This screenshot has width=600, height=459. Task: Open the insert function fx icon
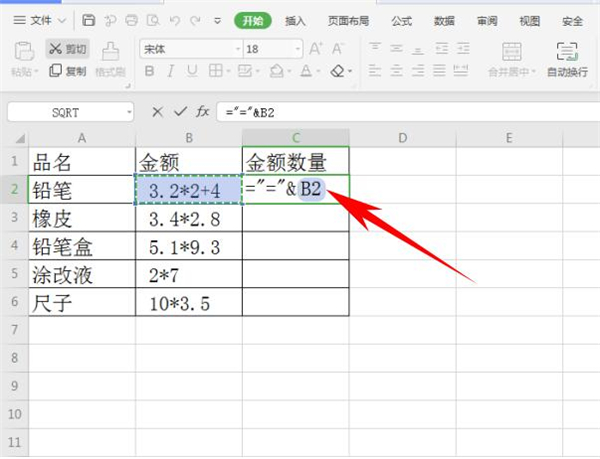click(x=203, y=112)
